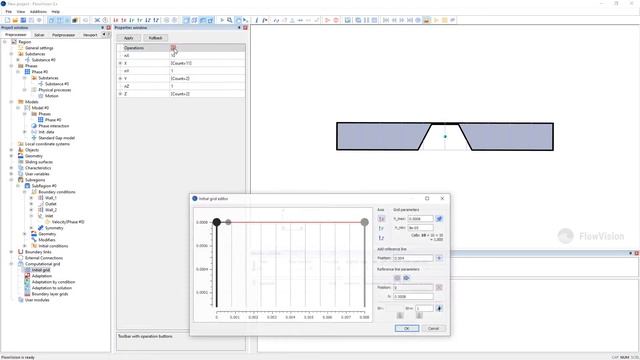
Task: Select Initial grid in project tree
Action: [41, 270]
